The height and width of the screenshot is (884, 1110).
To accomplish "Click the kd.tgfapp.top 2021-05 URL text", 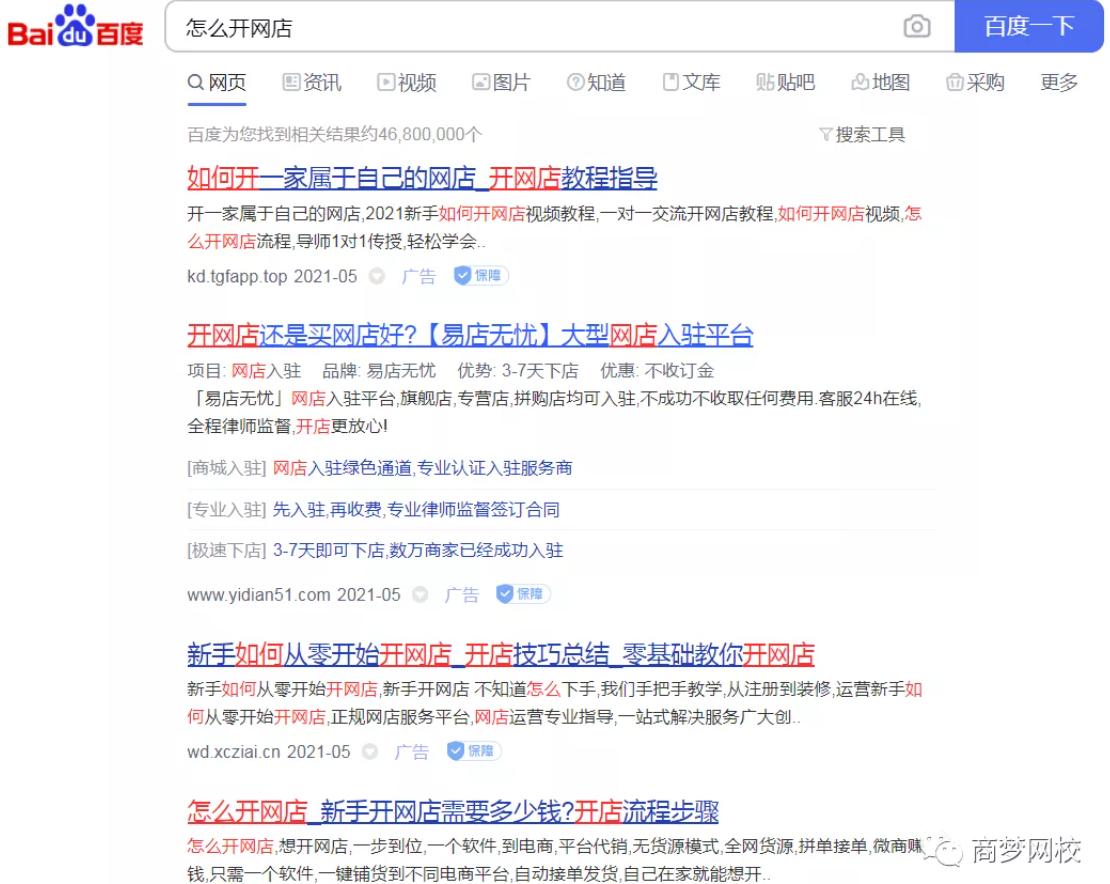I will [x=272, y=276].
